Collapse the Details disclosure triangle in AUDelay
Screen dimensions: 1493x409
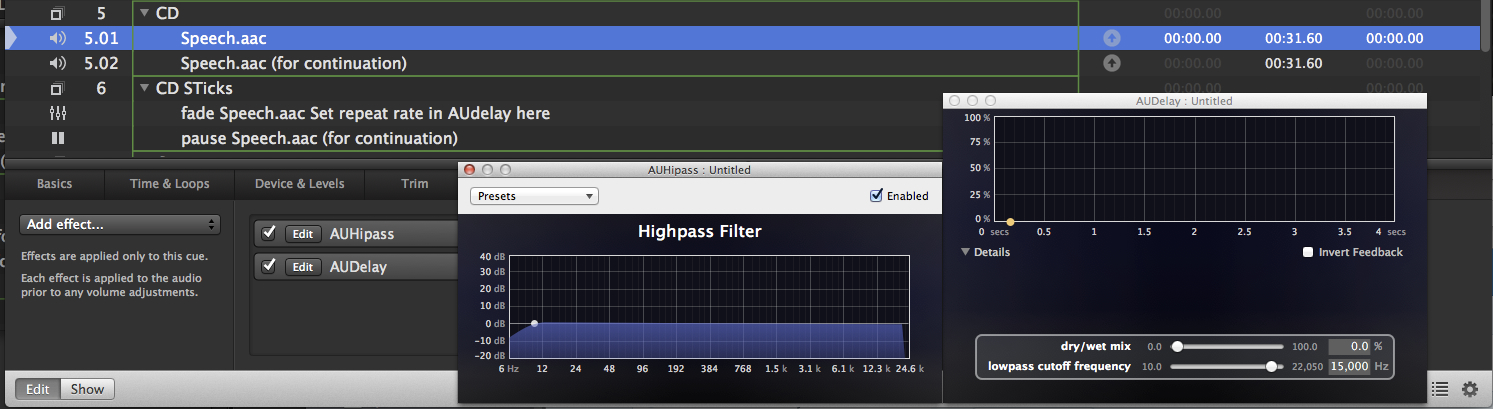(966, 252)
